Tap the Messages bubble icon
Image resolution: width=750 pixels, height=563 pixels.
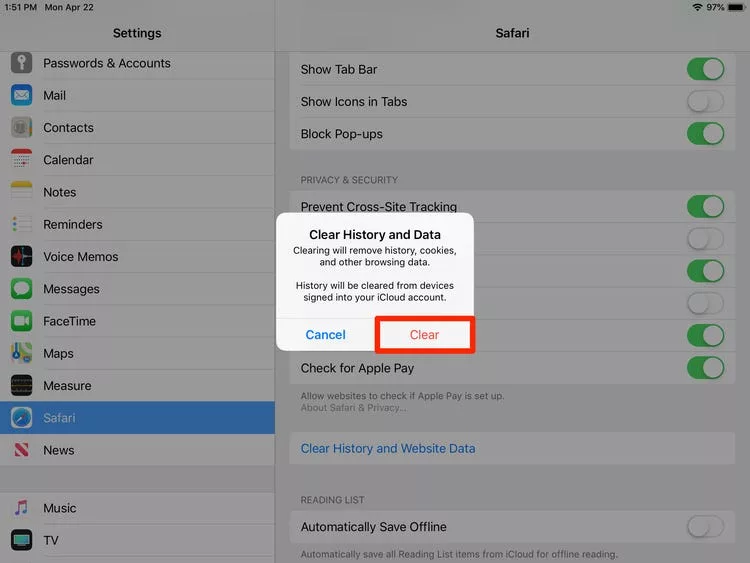point(22,288)
